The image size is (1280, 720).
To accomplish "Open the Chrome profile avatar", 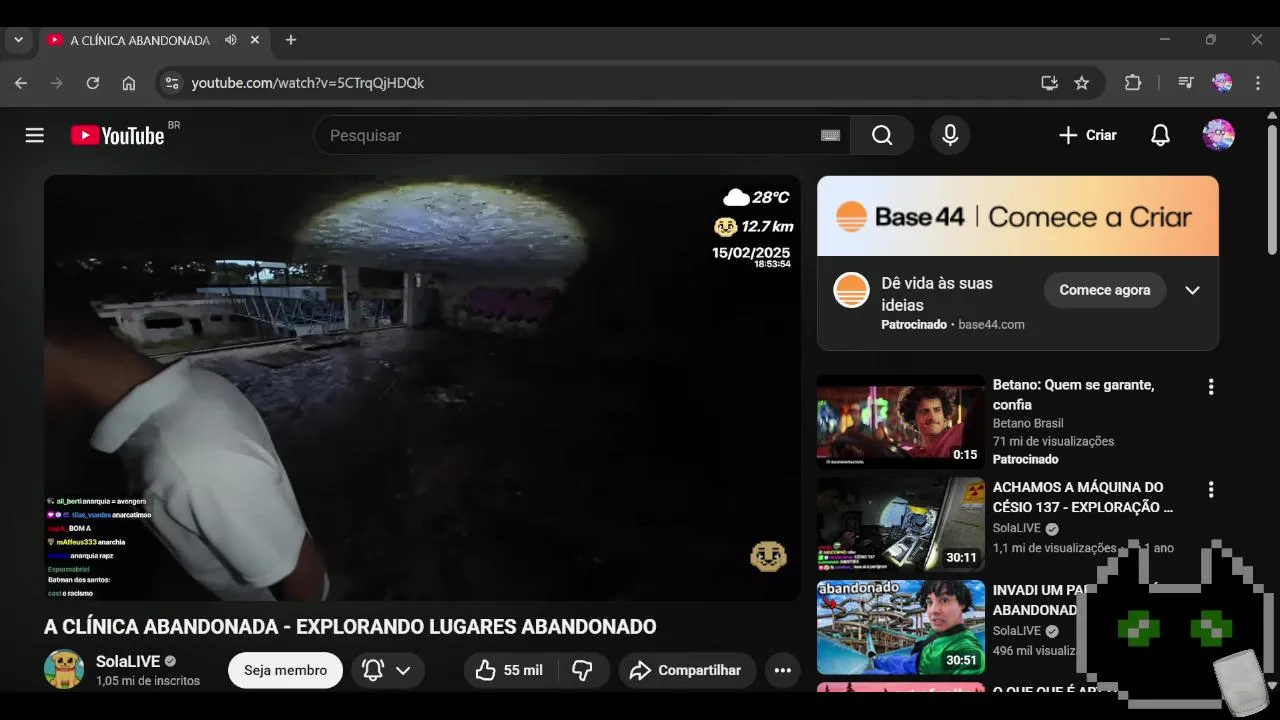I will point(1222,83).
